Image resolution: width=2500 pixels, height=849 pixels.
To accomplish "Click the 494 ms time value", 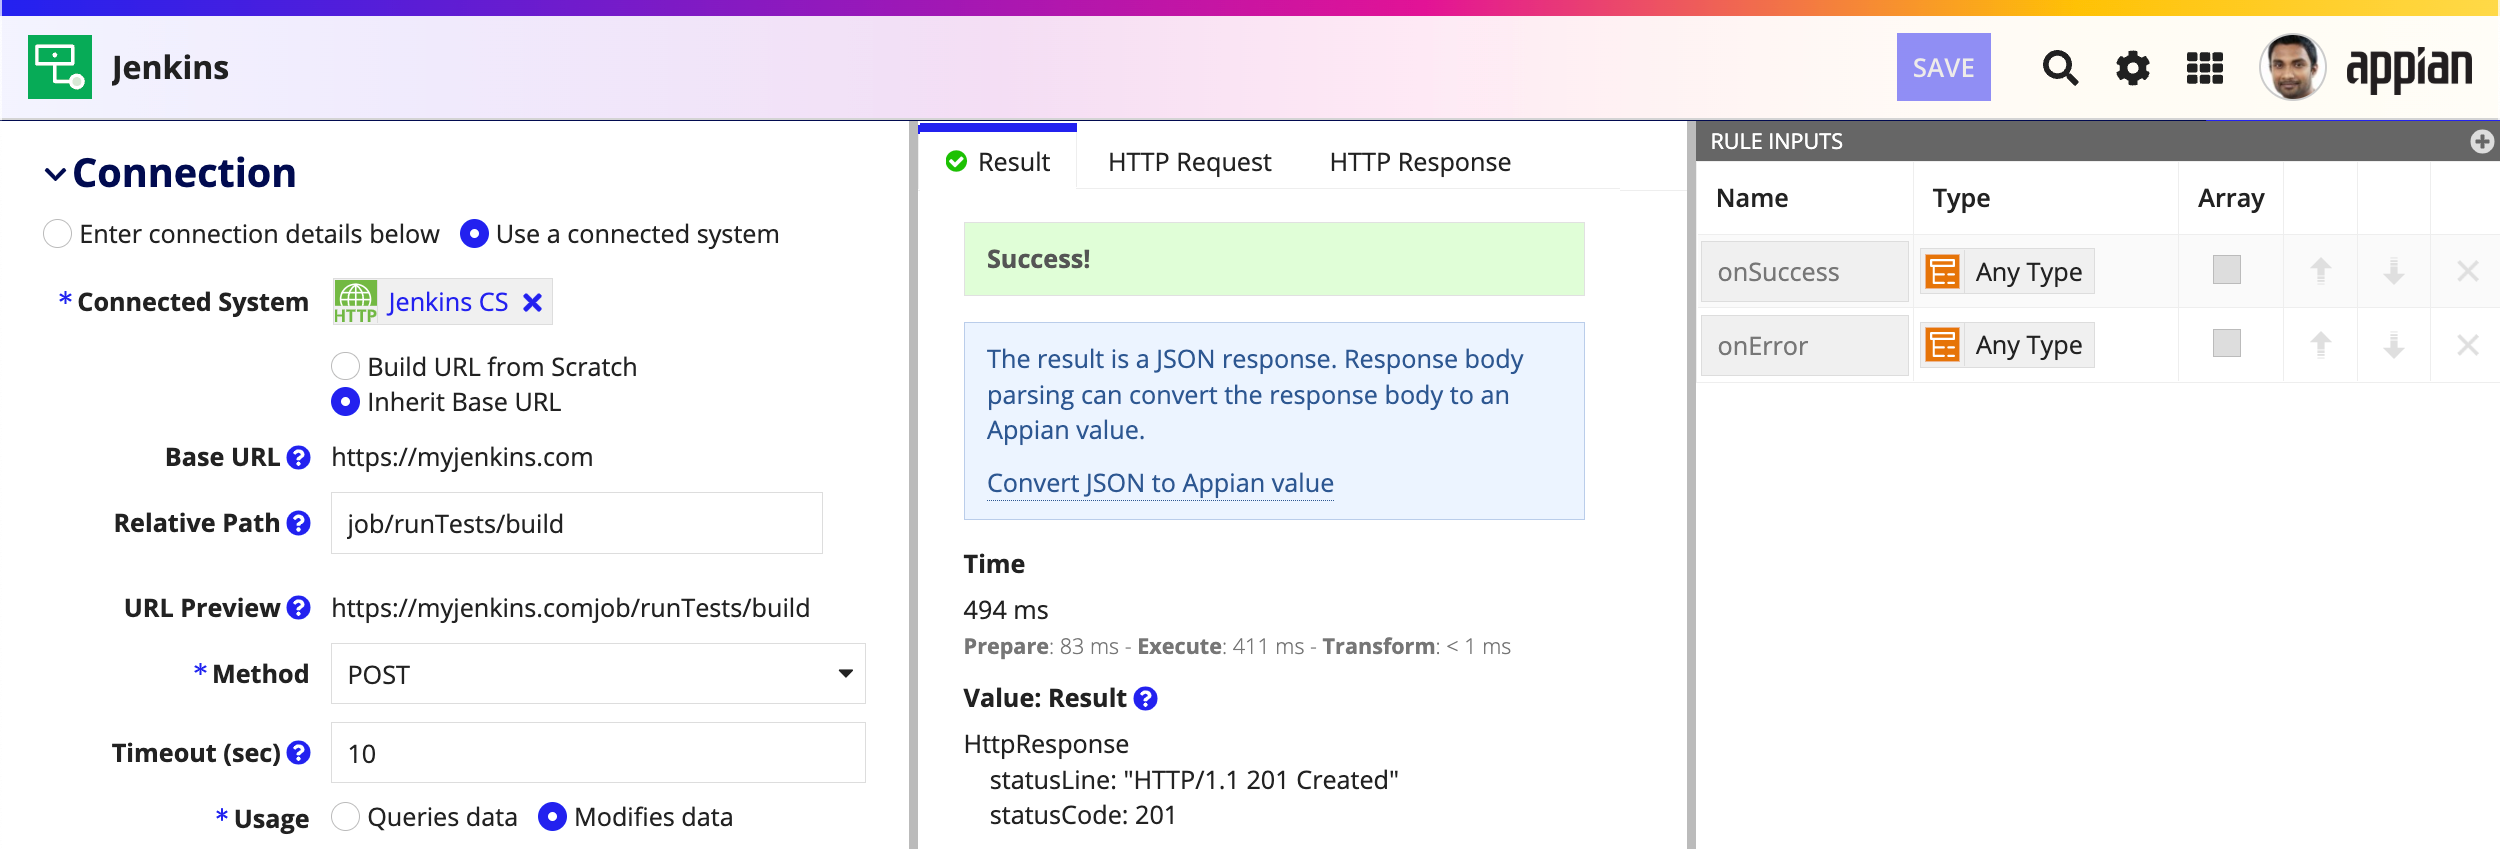I will pyautogui.click(x=1006, y=610).
